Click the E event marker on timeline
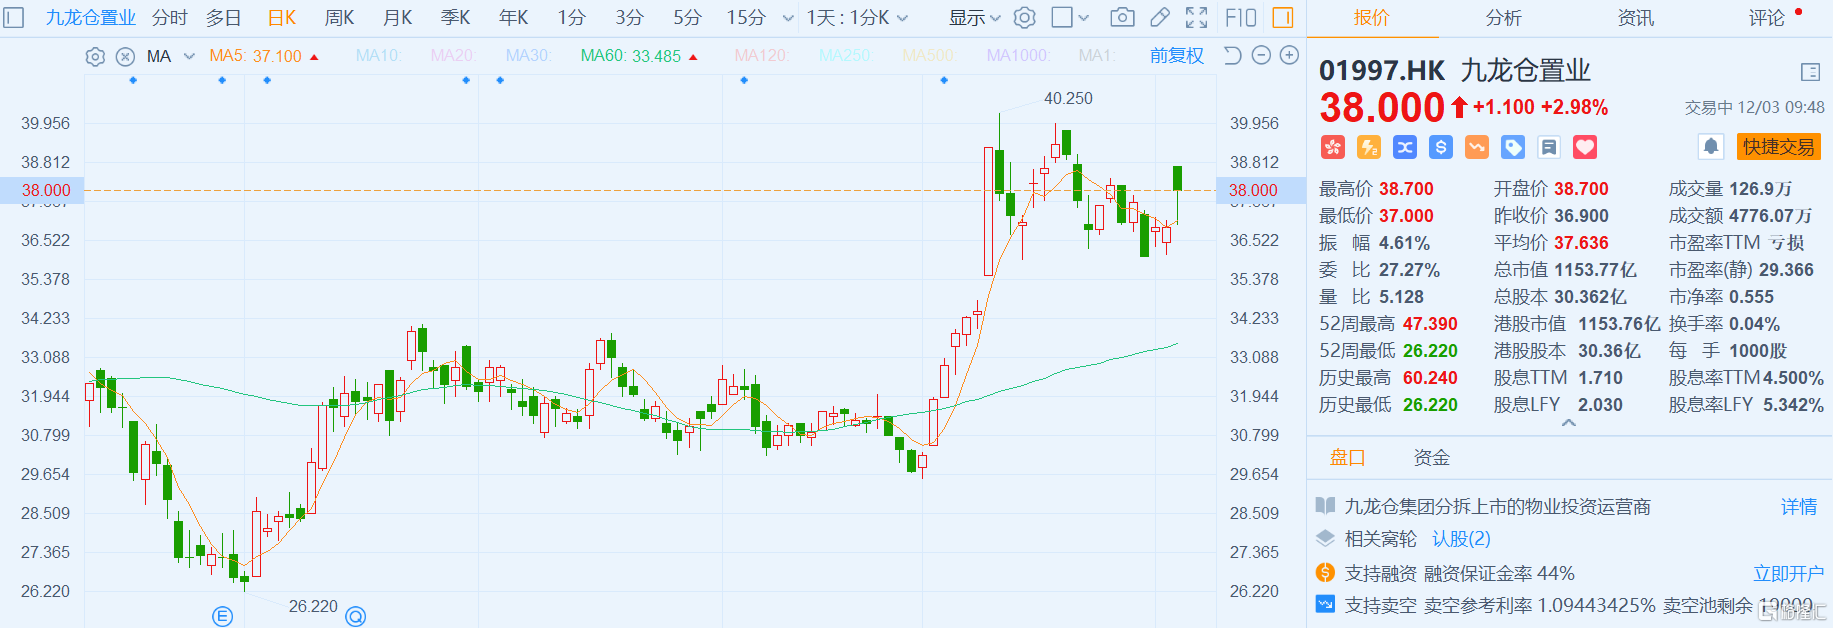Image resolution: width=1833 pixels, height=628 pixels. point(222,616)
